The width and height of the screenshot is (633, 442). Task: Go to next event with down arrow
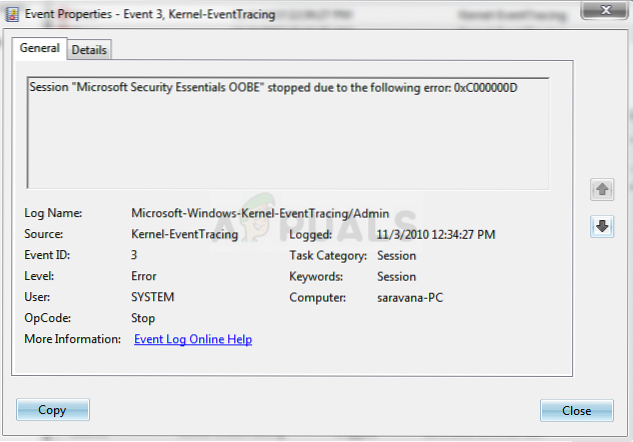pyautogui.click(x=603, y=227)
